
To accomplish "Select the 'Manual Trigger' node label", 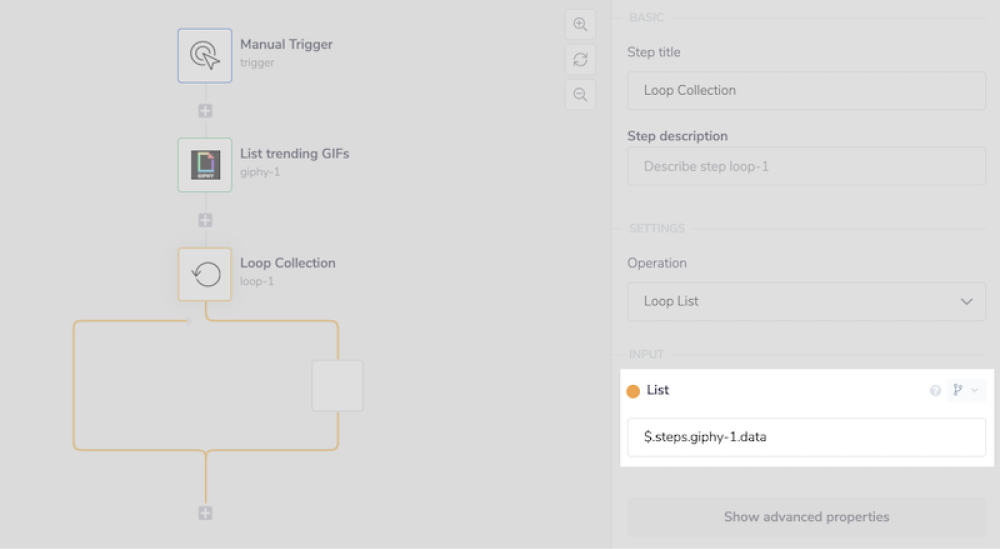I will pyautogui.click(x=286, y=44).
